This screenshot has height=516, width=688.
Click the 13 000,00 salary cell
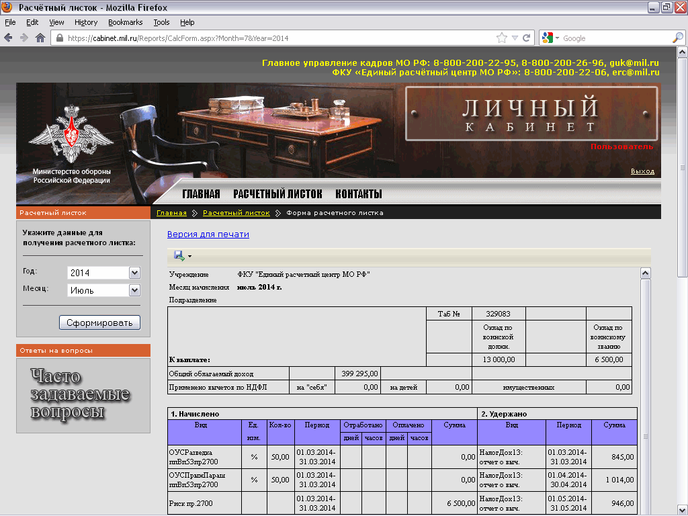(498, 360)
